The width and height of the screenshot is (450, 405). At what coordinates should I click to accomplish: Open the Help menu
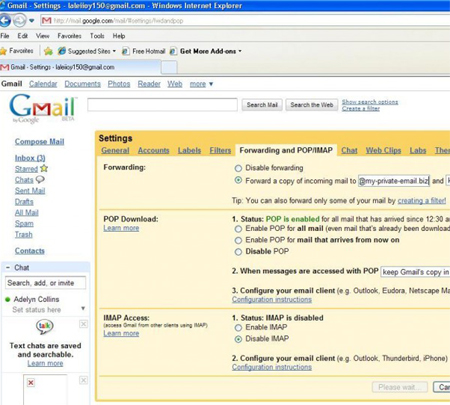coord(119,36)
